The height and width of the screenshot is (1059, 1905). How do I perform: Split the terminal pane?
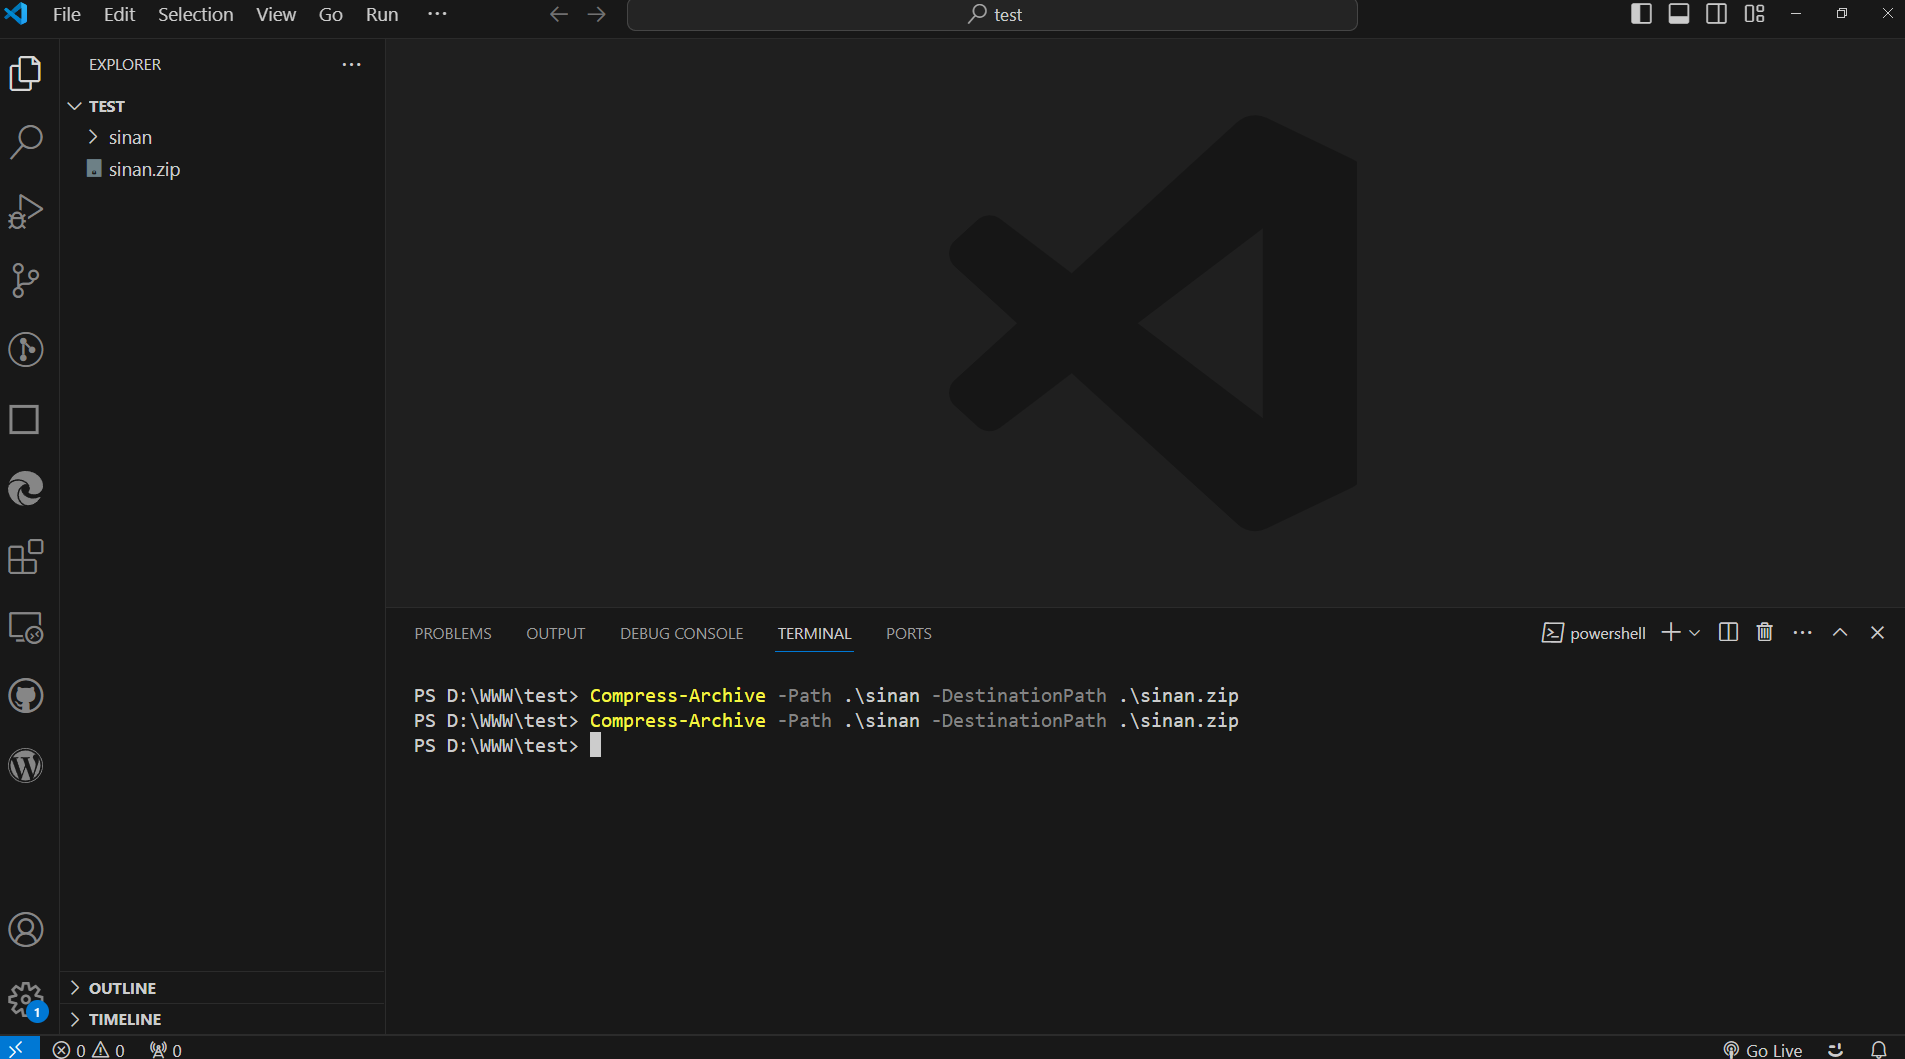(x=1729, y=632)
